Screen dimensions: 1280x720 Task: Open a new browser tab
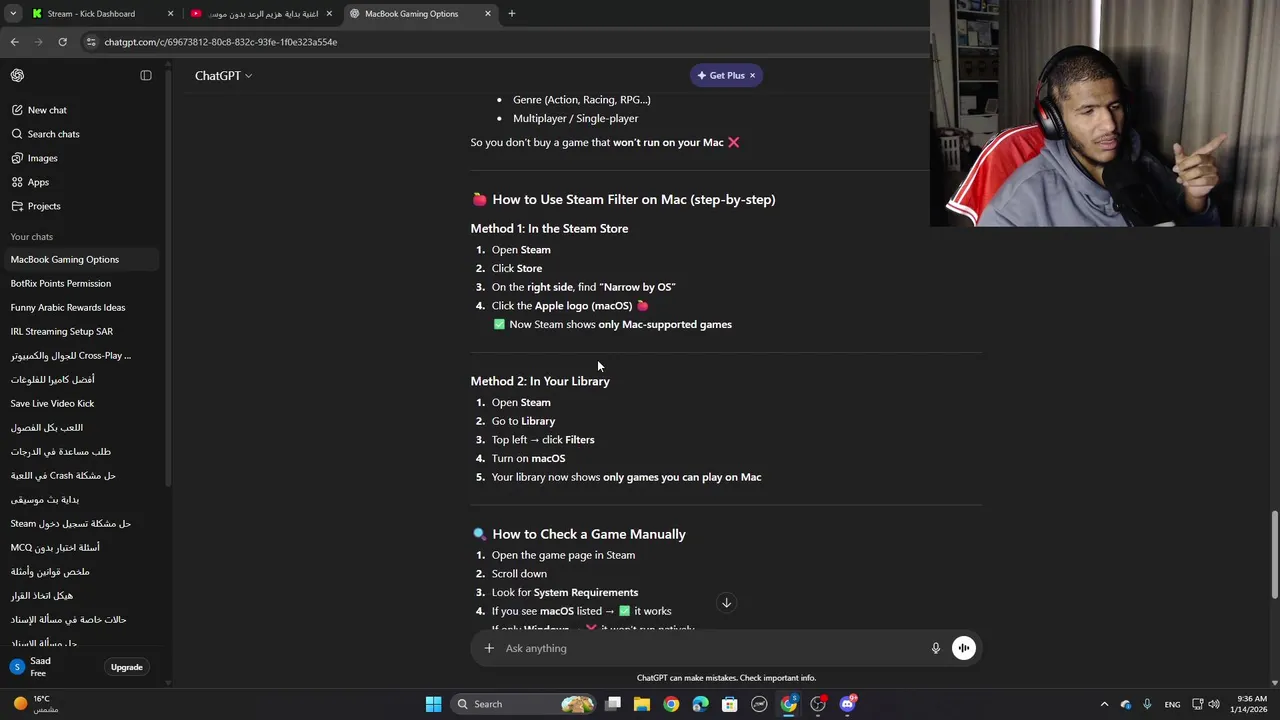tap(512, 14)
